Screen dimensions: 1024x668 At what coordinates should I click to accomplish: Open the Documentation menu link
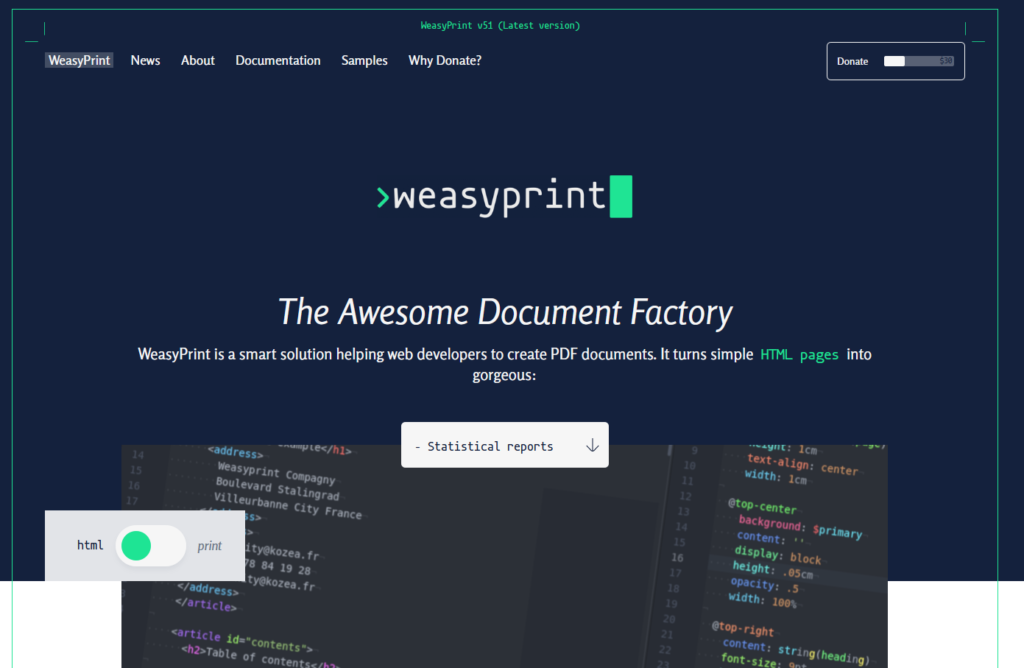coord(278,60)
